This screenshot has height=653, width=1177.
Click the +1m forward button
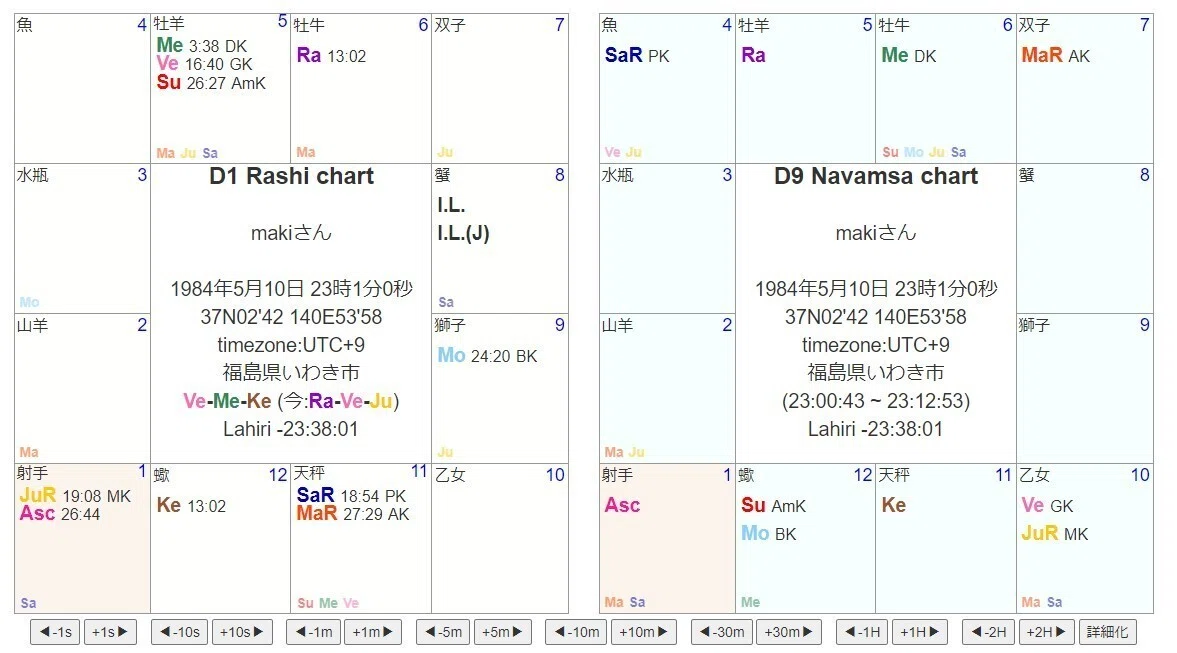pyautogui.click(x=373, y=632)
